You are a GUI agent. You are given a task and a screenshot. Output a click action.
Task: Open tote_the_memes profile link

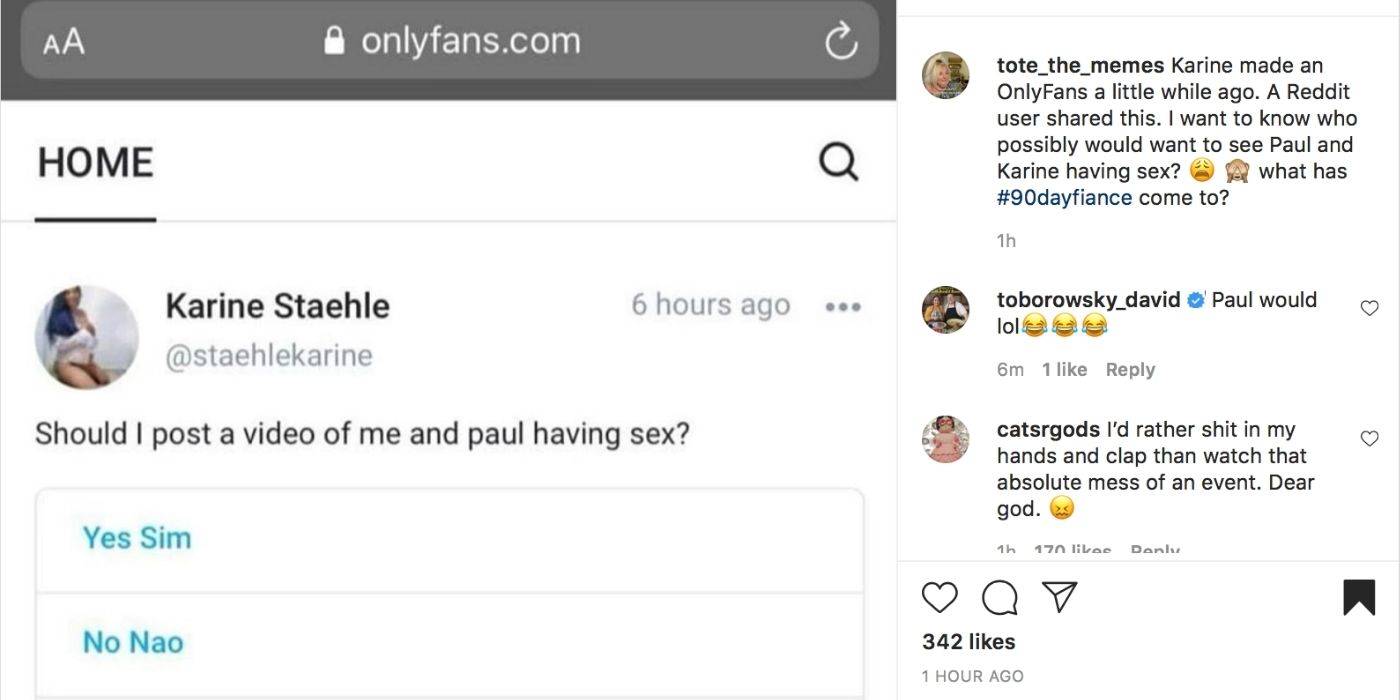[1080, 66]
